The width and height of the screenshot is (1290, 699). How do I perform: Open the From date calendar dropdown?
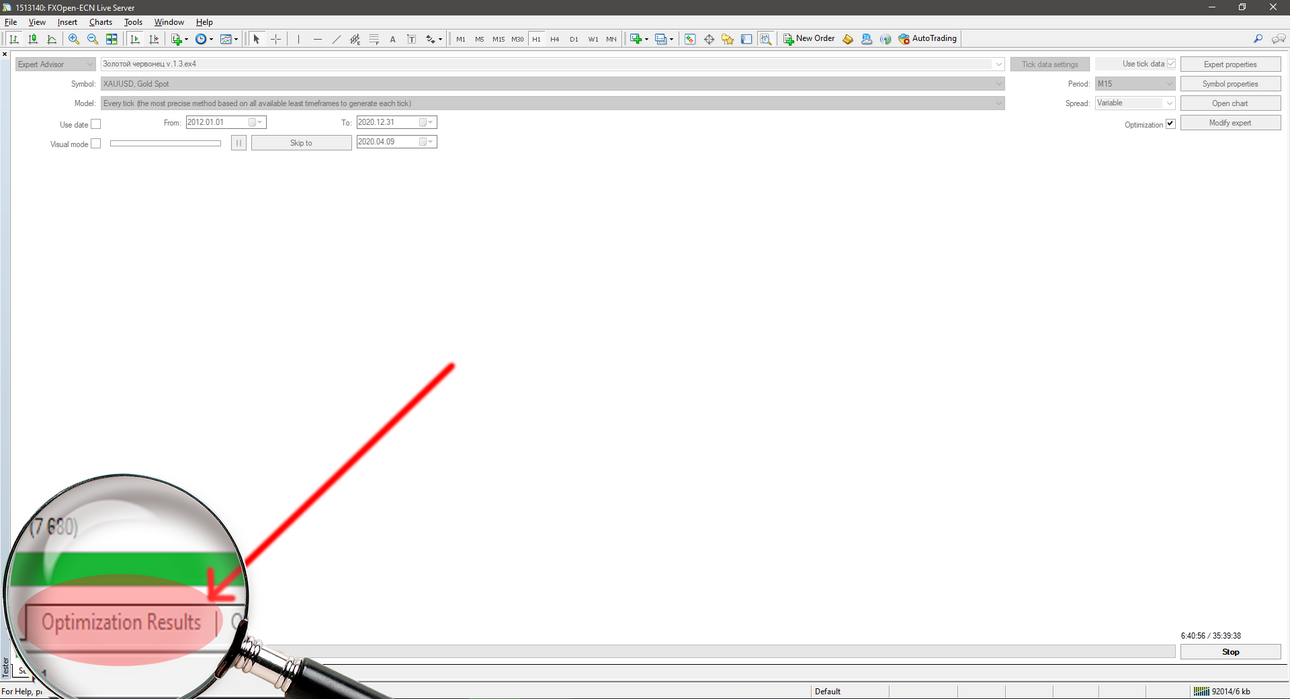[x=257, y=122]
